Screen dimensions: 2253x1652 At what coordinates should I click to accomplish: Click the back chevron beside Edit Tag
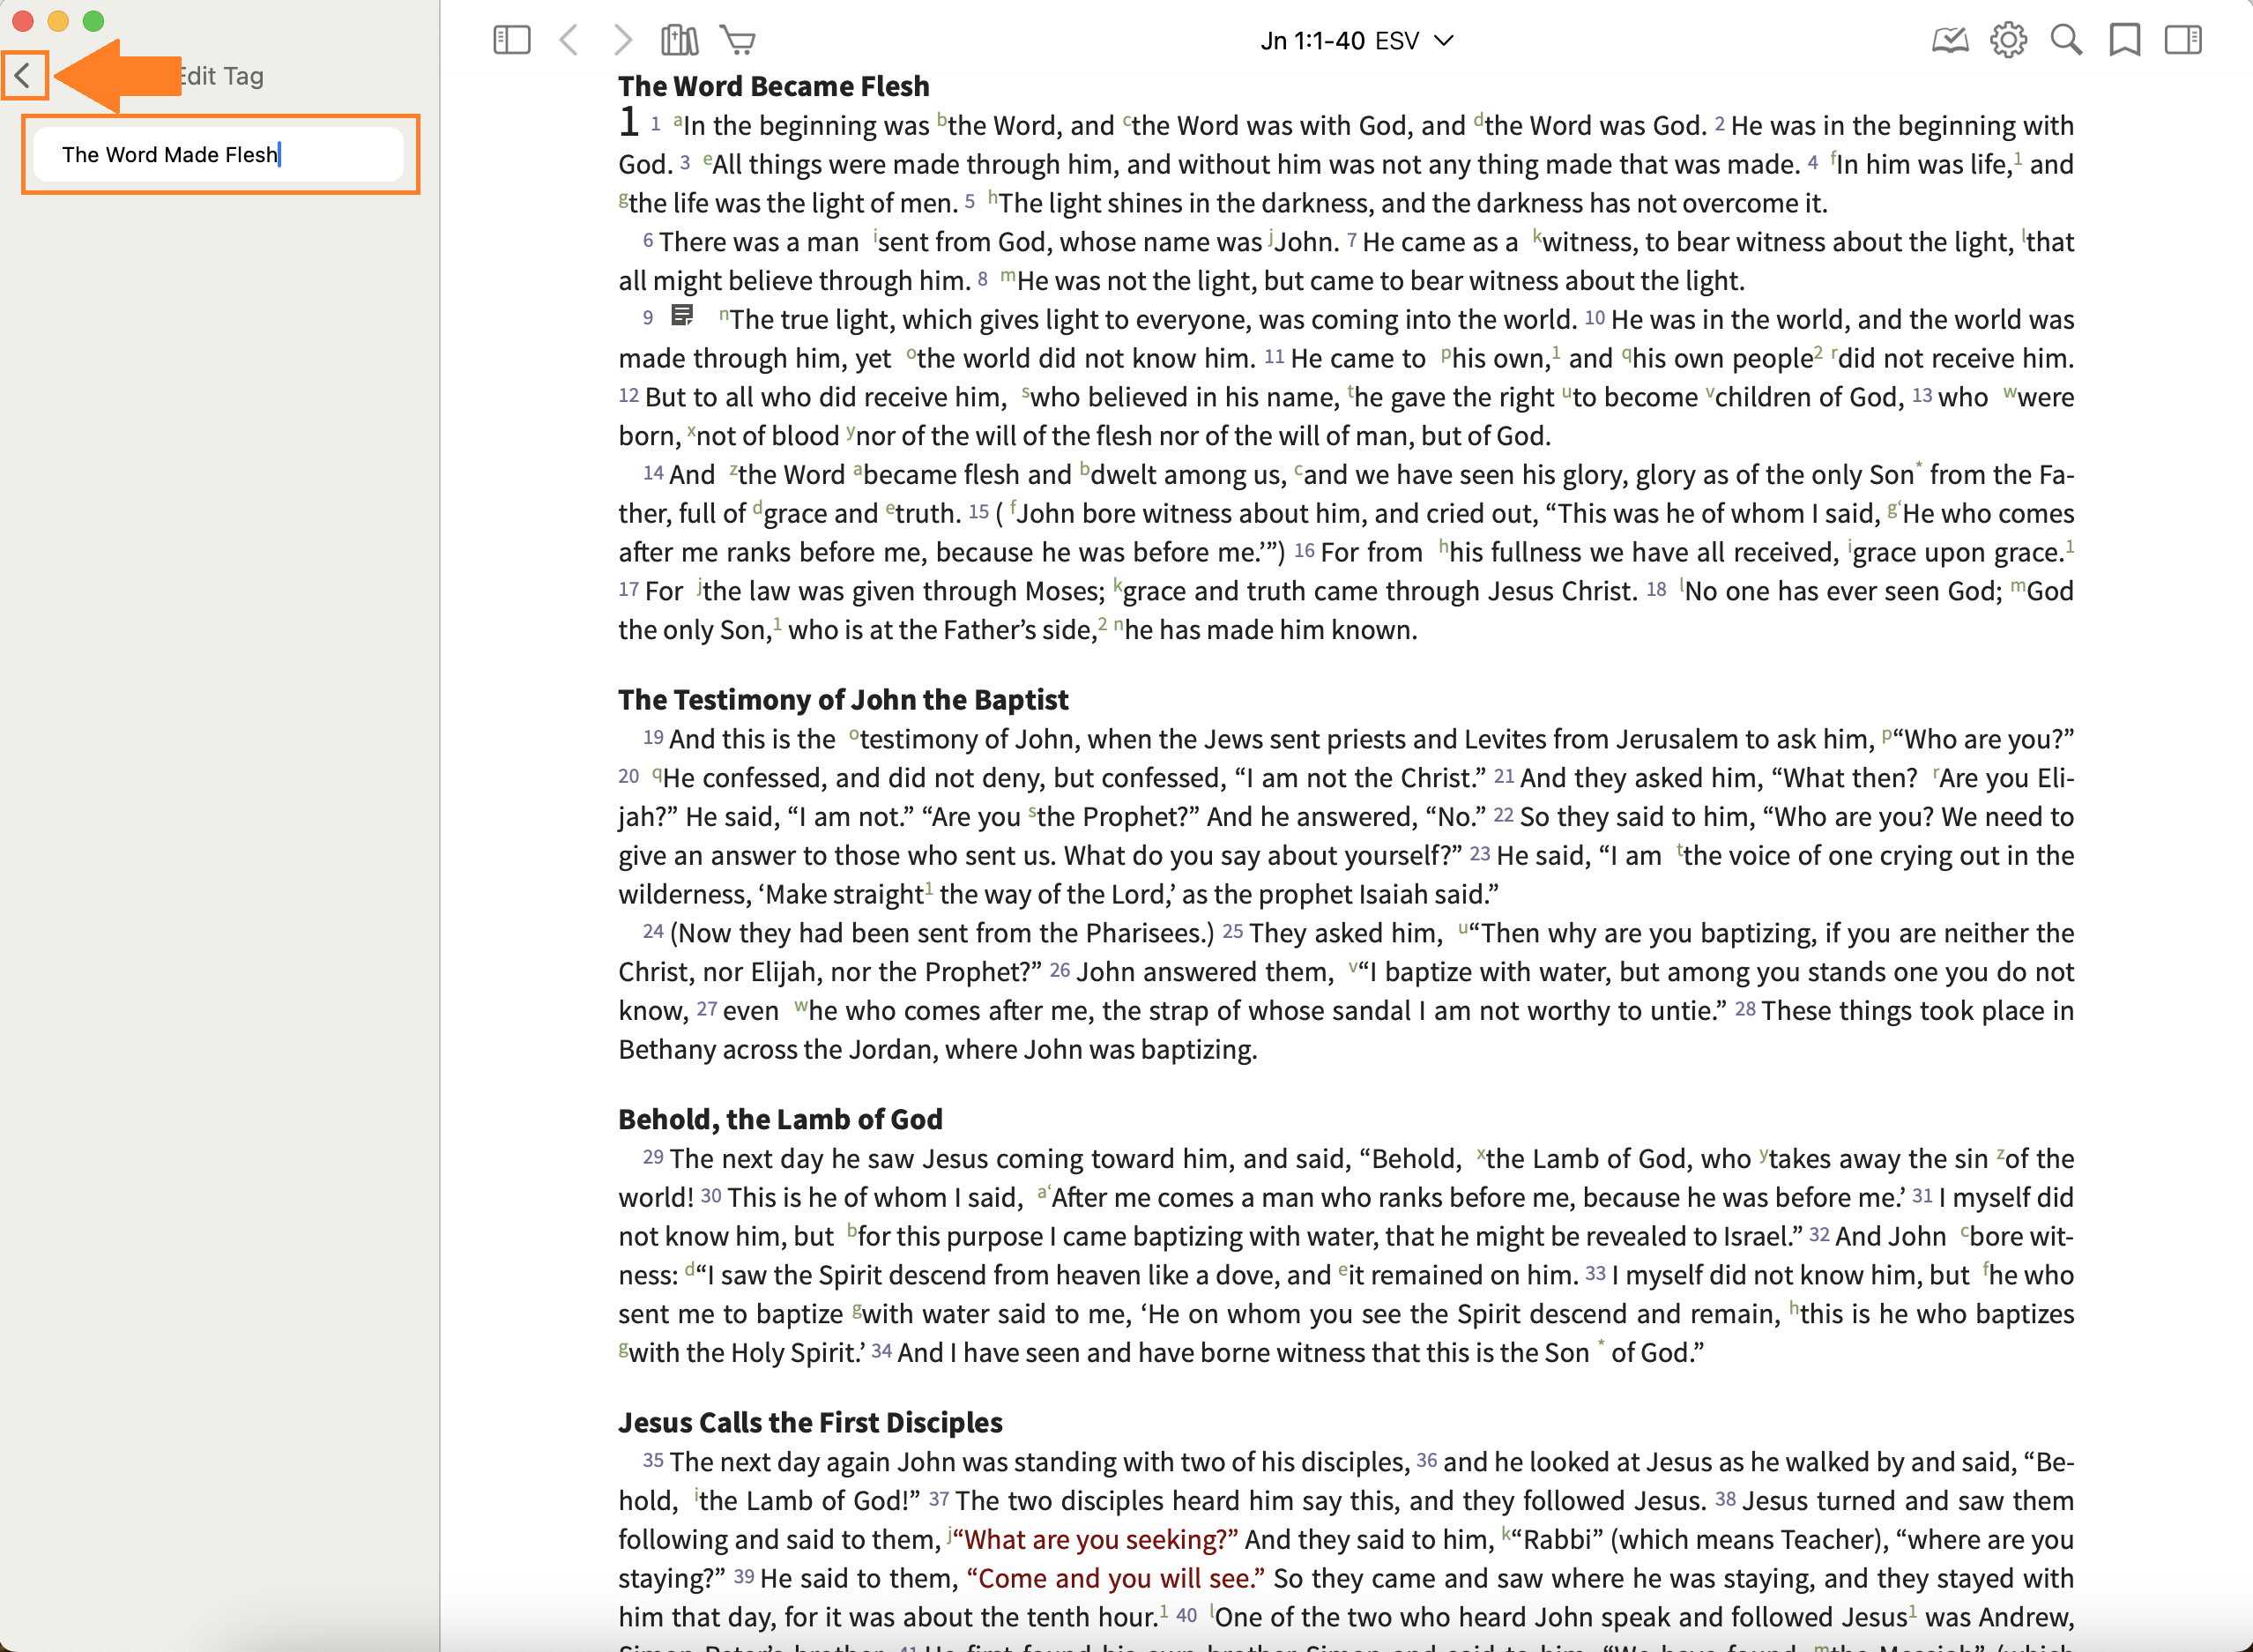[24, 76]
